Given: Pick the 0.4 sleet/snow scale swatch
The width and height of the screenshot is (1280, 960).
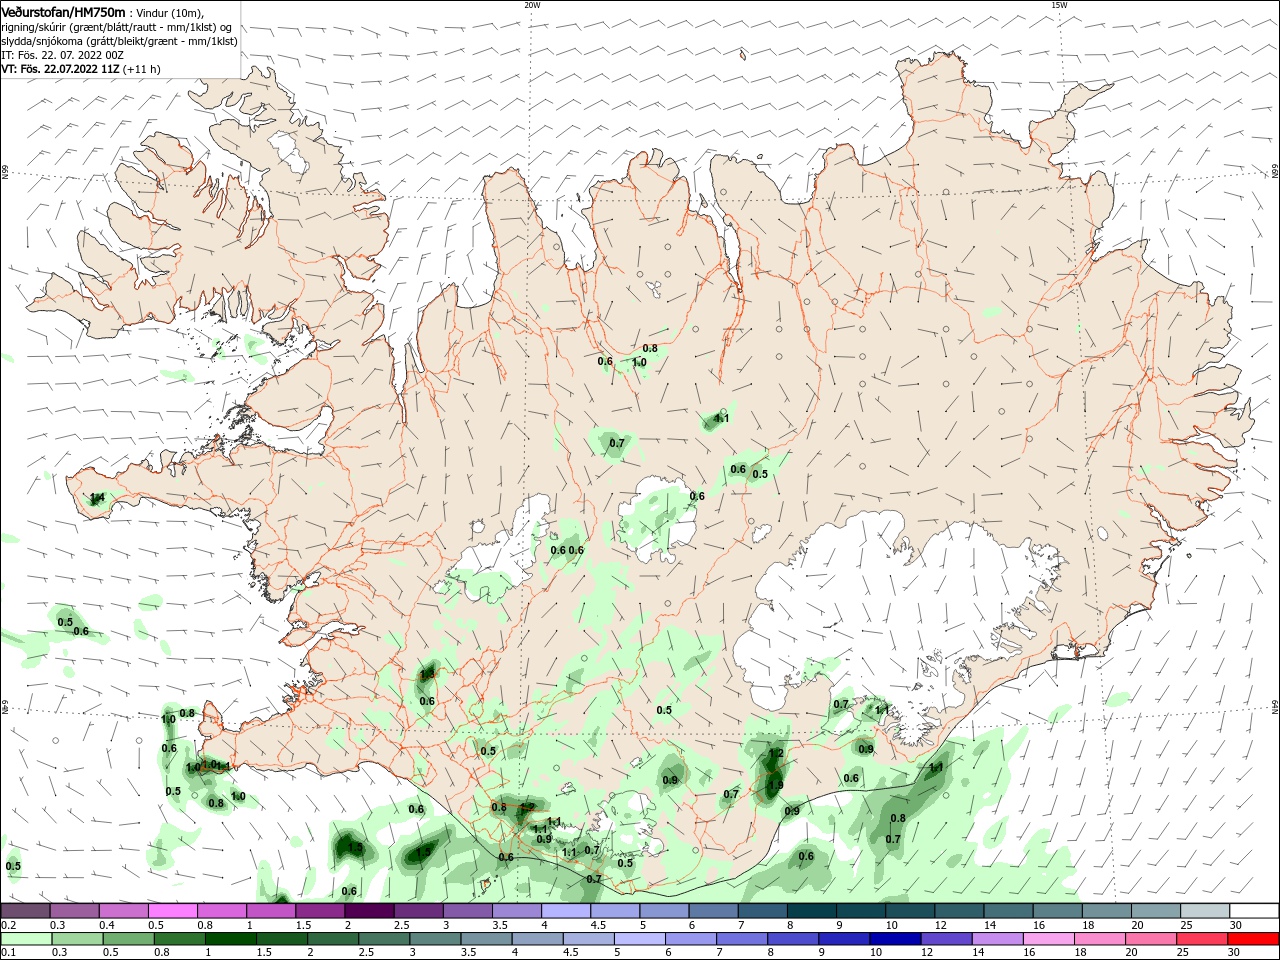Looking at the screenshot, I should click(x=123, y=911).
